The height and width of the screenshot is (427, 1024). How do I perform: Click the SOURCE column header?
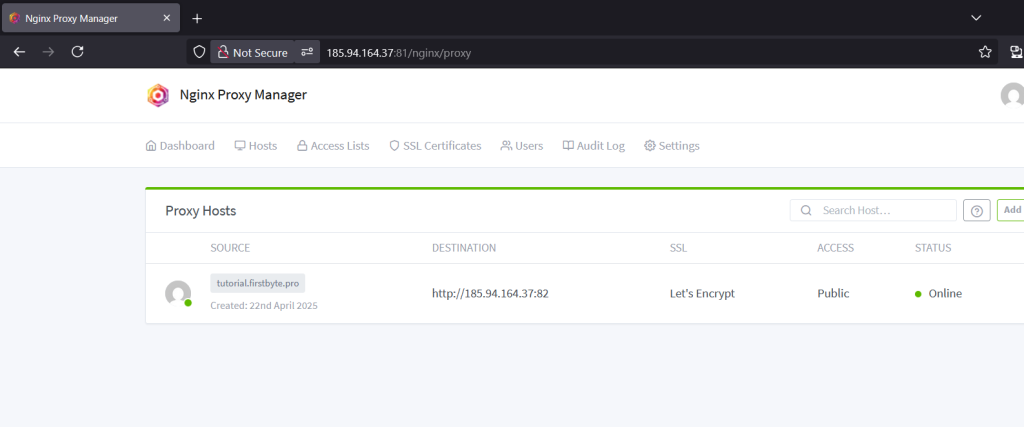[230, 248]
